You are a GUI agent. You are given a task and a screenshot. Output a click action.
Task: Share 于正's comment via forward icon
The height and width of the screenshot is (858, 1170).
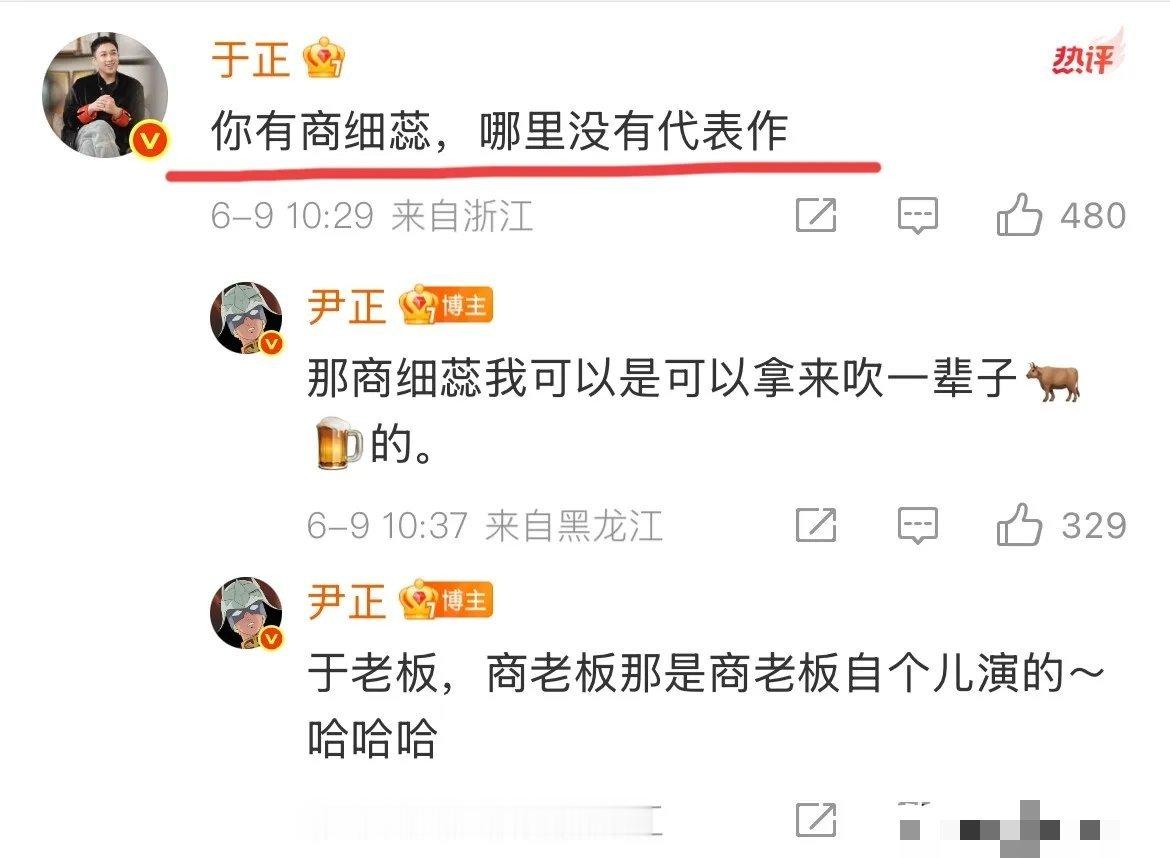click(816, 216)
